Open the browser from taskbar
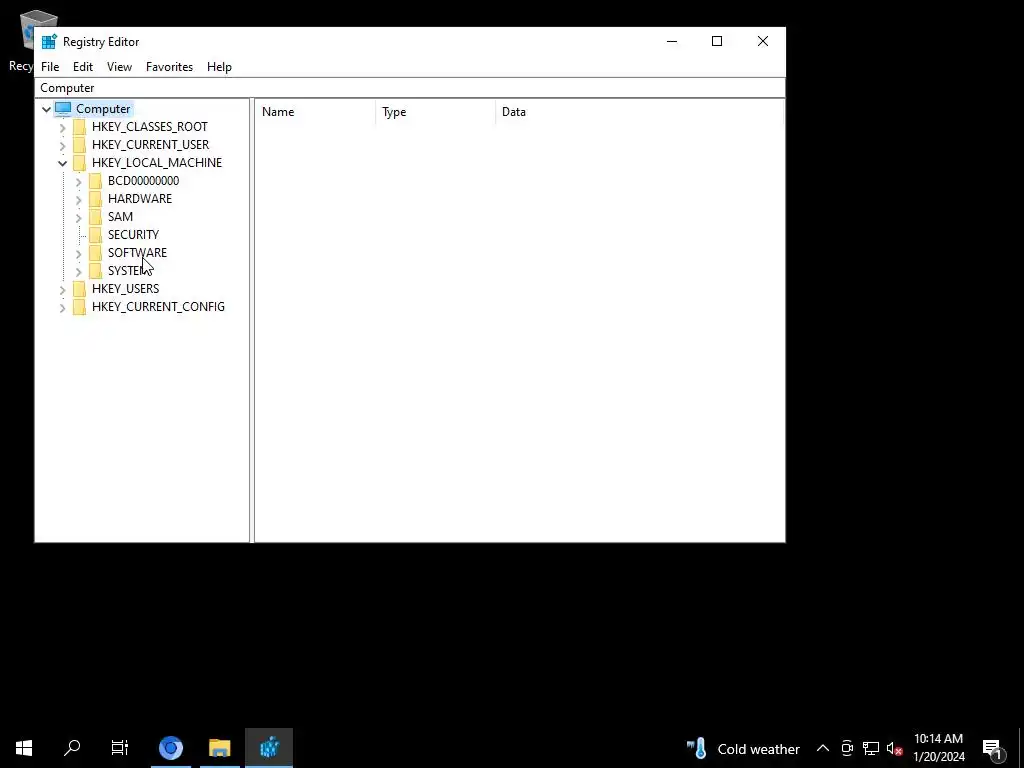The height and width of the screenshot is (768, 1024). tap(171, 748)
